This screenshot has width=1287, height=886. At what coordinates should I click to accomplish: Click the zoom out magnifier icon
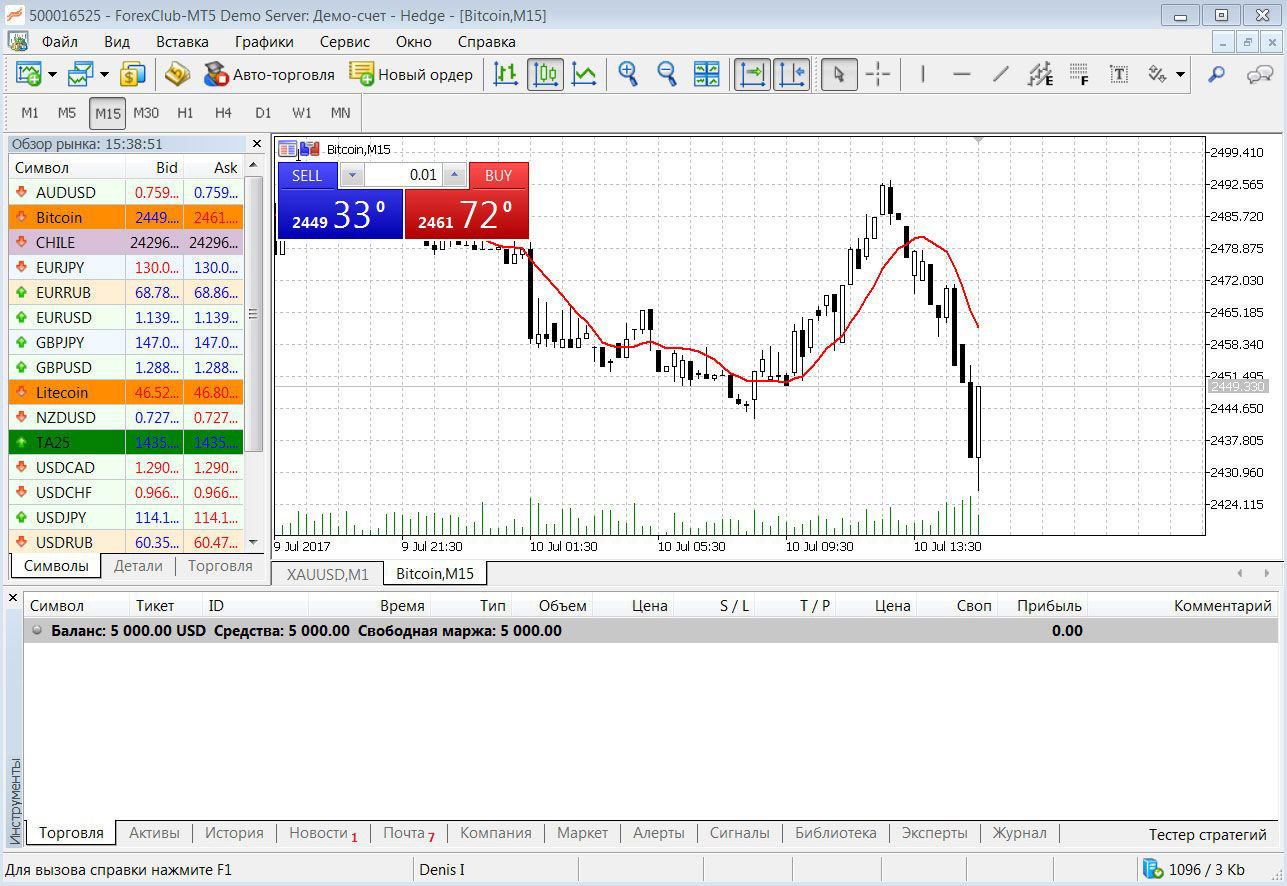[x=666, y=74]
